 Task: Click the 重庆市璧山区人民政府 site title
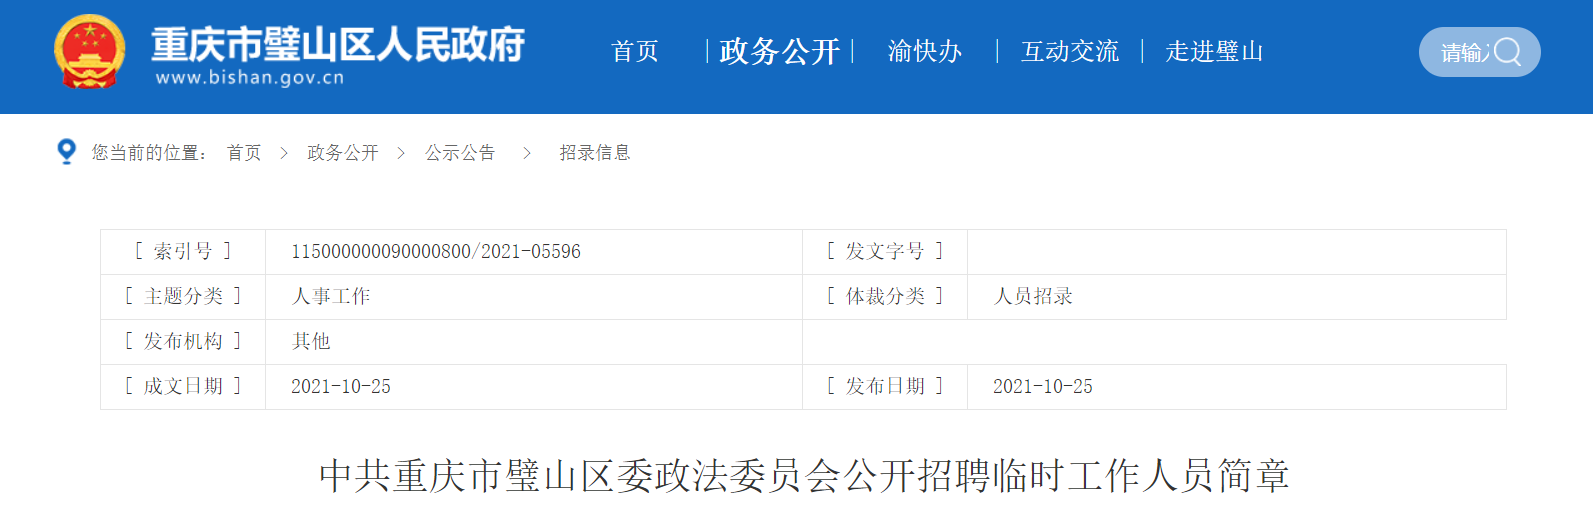coord(338,45)
